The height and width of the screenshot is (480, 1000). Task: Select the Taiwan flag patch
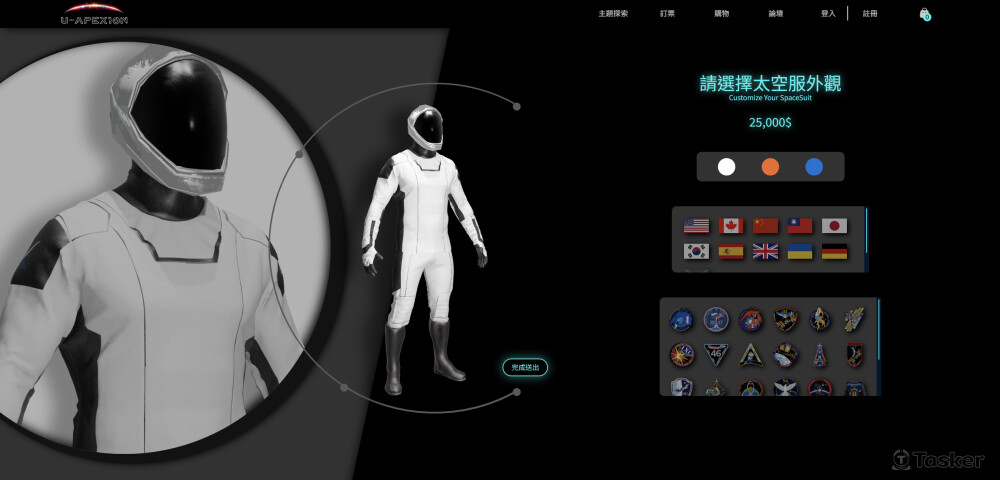coord(800,226)
